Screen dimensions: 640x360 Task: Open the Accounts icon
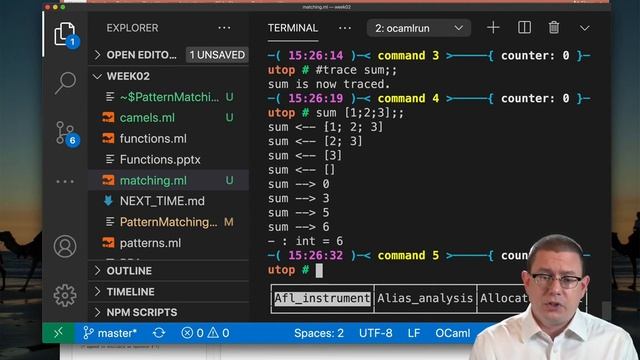pos(65,247)
